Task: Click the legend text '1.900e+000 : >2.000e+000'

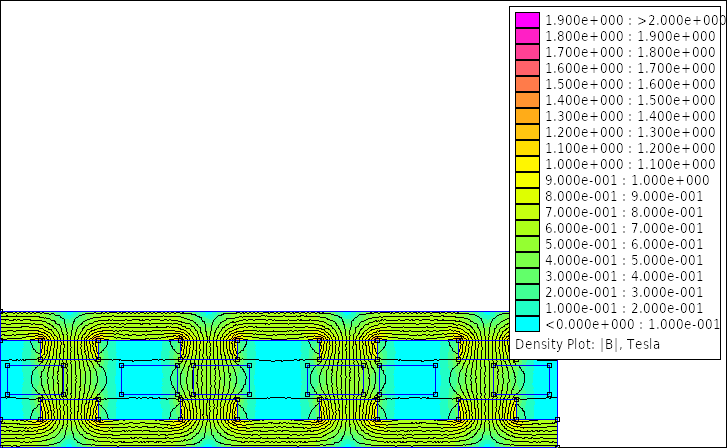Action: [x=635, y=20]
